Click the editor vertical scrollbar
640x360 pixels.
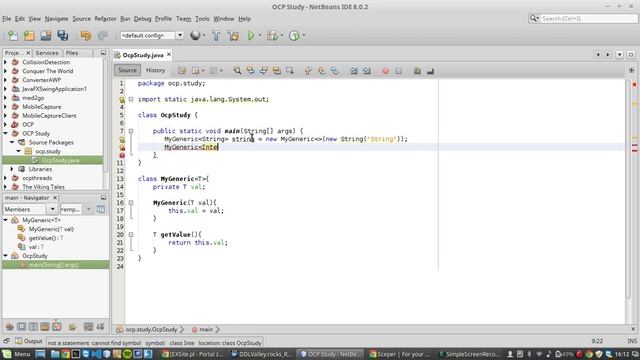(628, 188)
